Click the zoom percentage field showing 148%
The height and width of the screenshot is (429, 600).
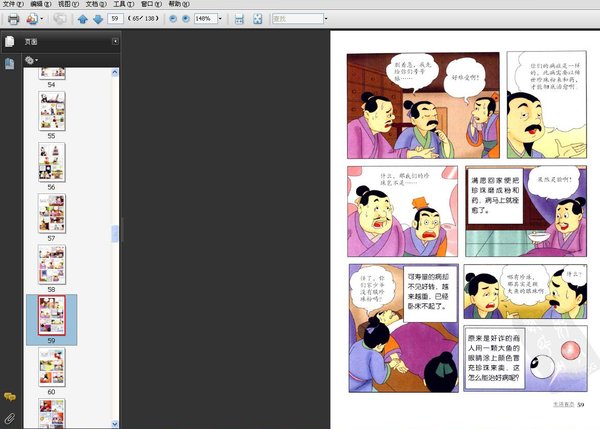pyautogui.click(x=205, y=18)
